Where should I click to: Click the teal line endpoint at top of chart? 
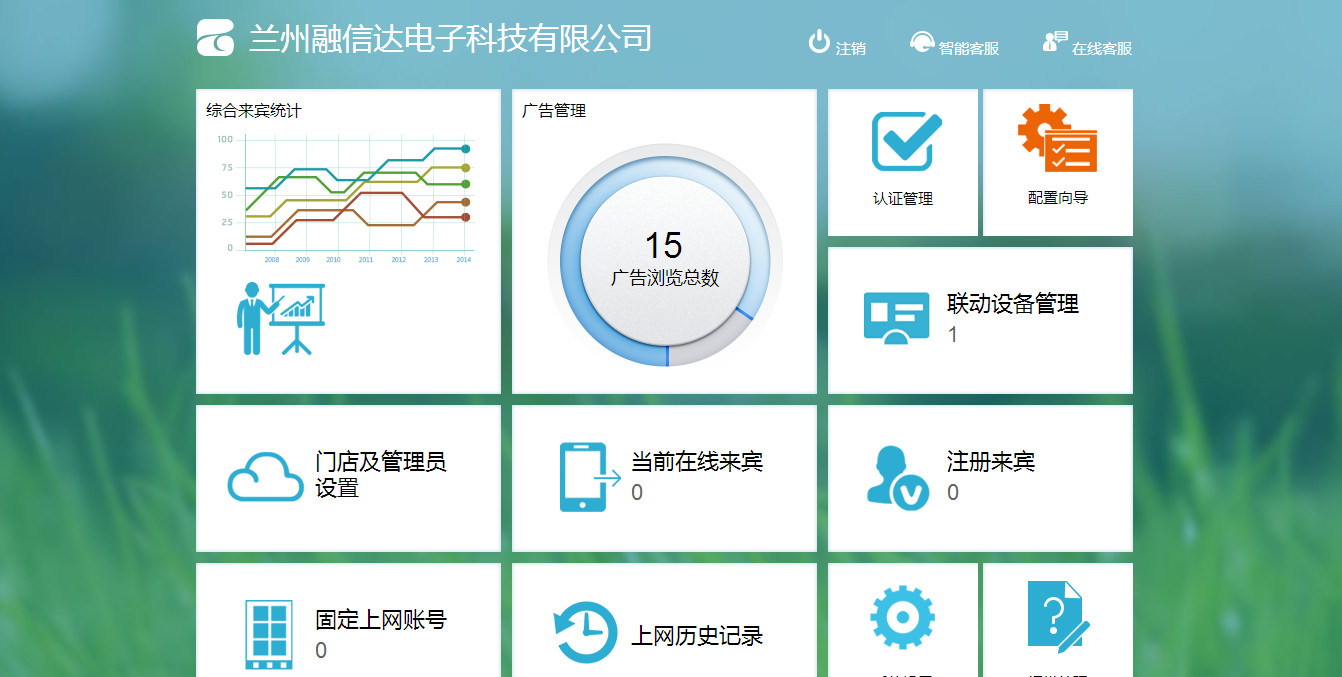pyautogui.click(x=466, y=149)
